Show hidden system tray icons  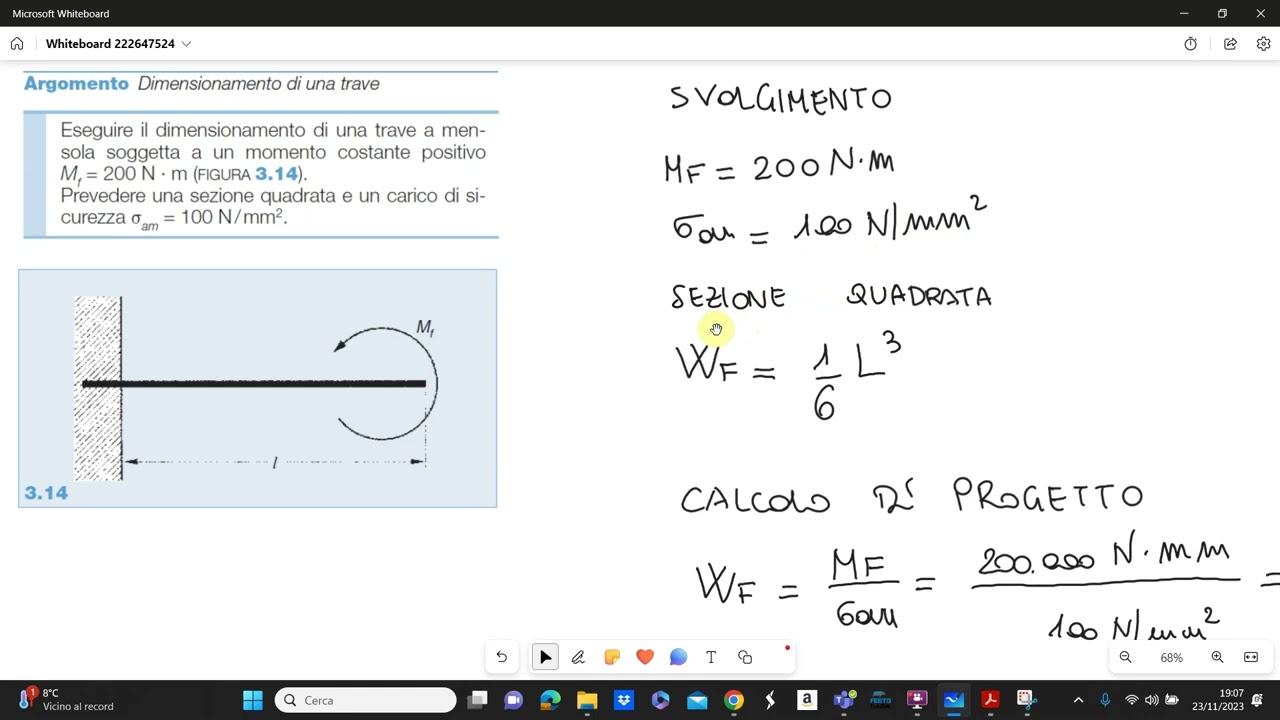[1078, 700]
